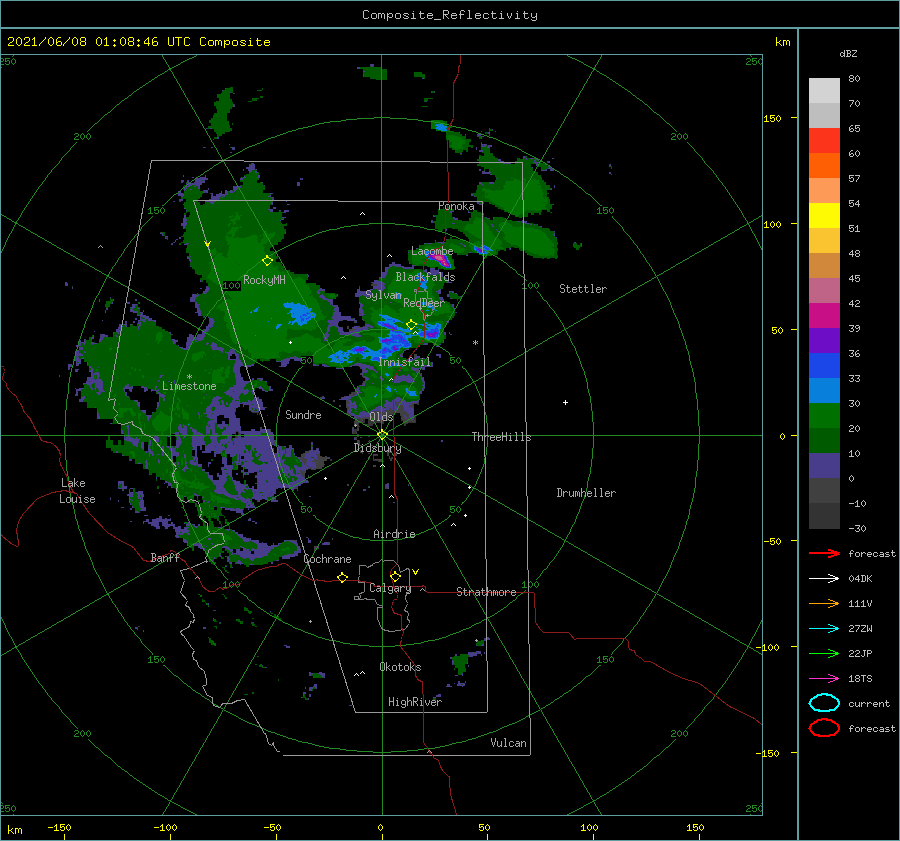900x841 pixels.
Task: Select the 54 dBZ yellow swatch
Action: 824,215
